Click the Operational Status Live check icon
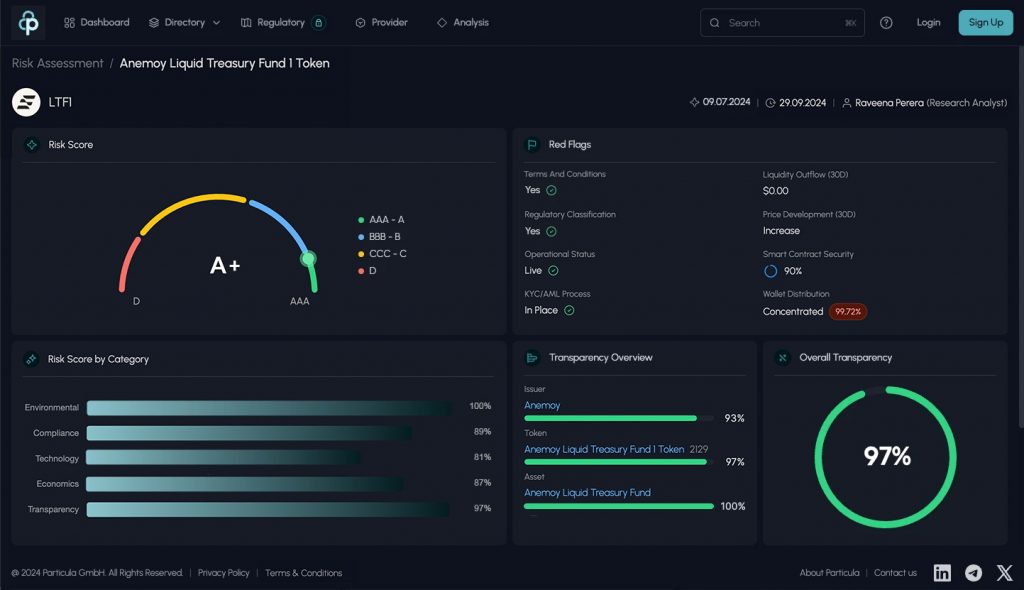 coord(553,270)
